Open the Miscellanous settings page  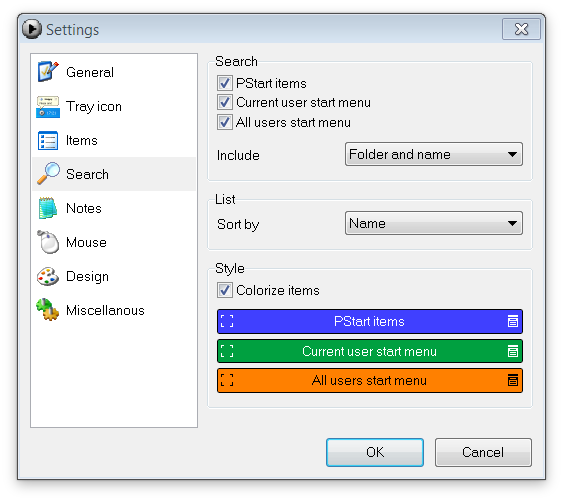coord(114,310)
